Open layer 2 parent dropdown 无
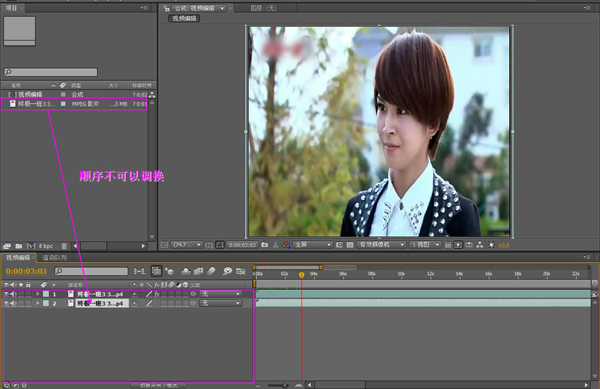Screen dimensions: 600x389 221,303
